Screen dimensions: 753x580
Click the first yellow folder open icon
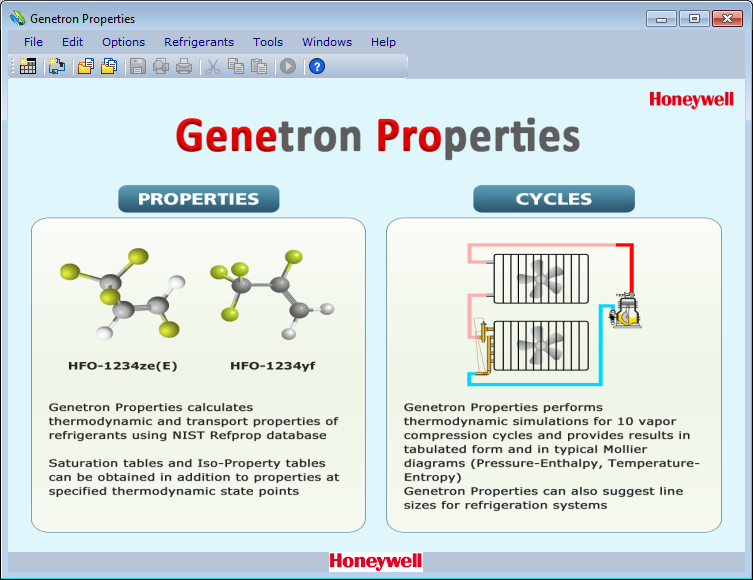pos(86,67)
